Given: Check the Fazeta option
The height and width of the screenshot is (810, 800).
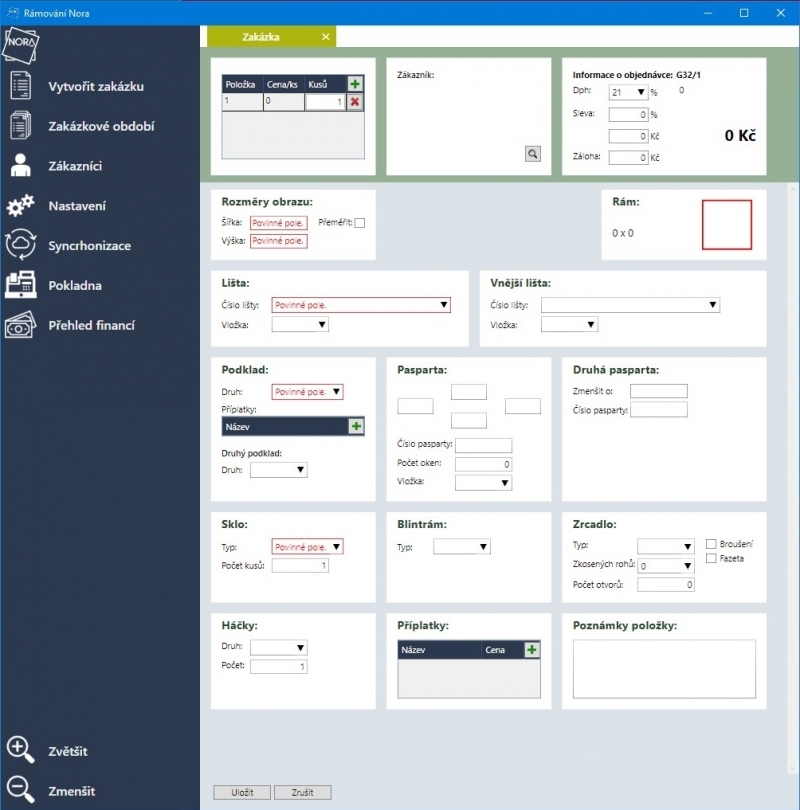Looking at the screenshot, I should click(x=711, y=559).
